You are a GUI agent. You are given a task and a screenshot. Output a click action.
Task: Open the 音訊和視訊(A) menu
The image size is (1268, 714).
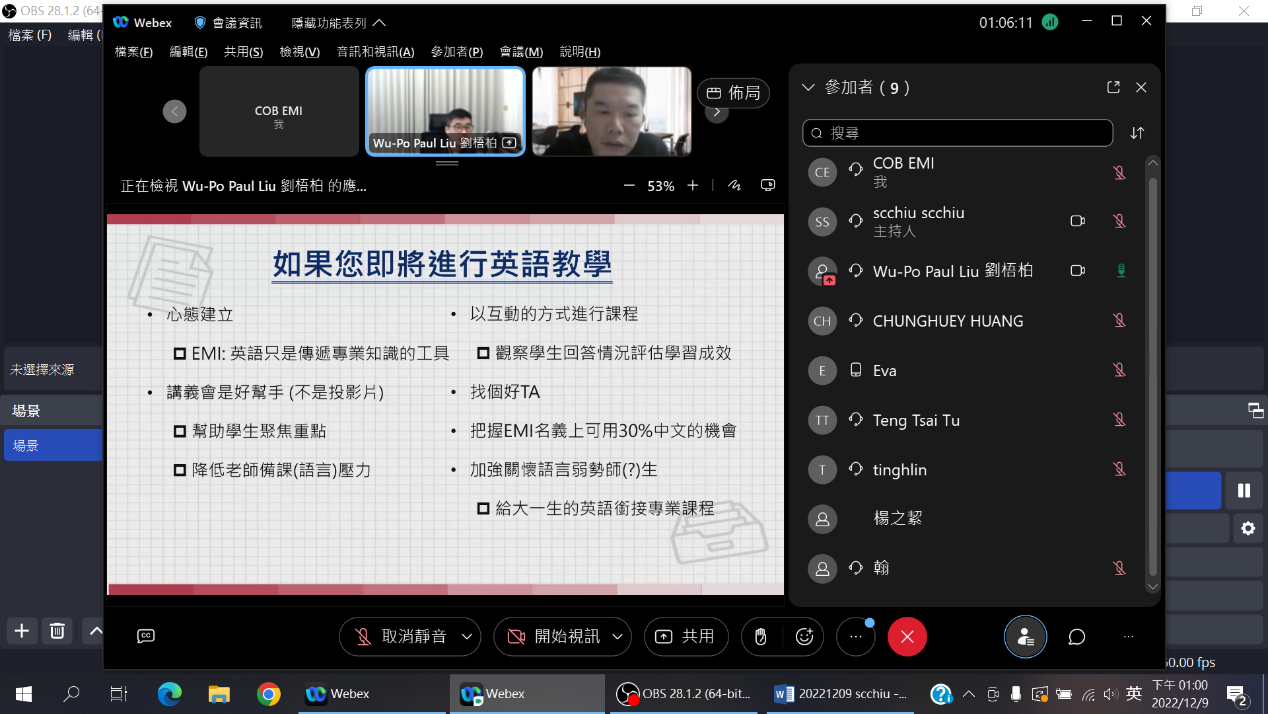pyautogui.click(x=375, y=52)
